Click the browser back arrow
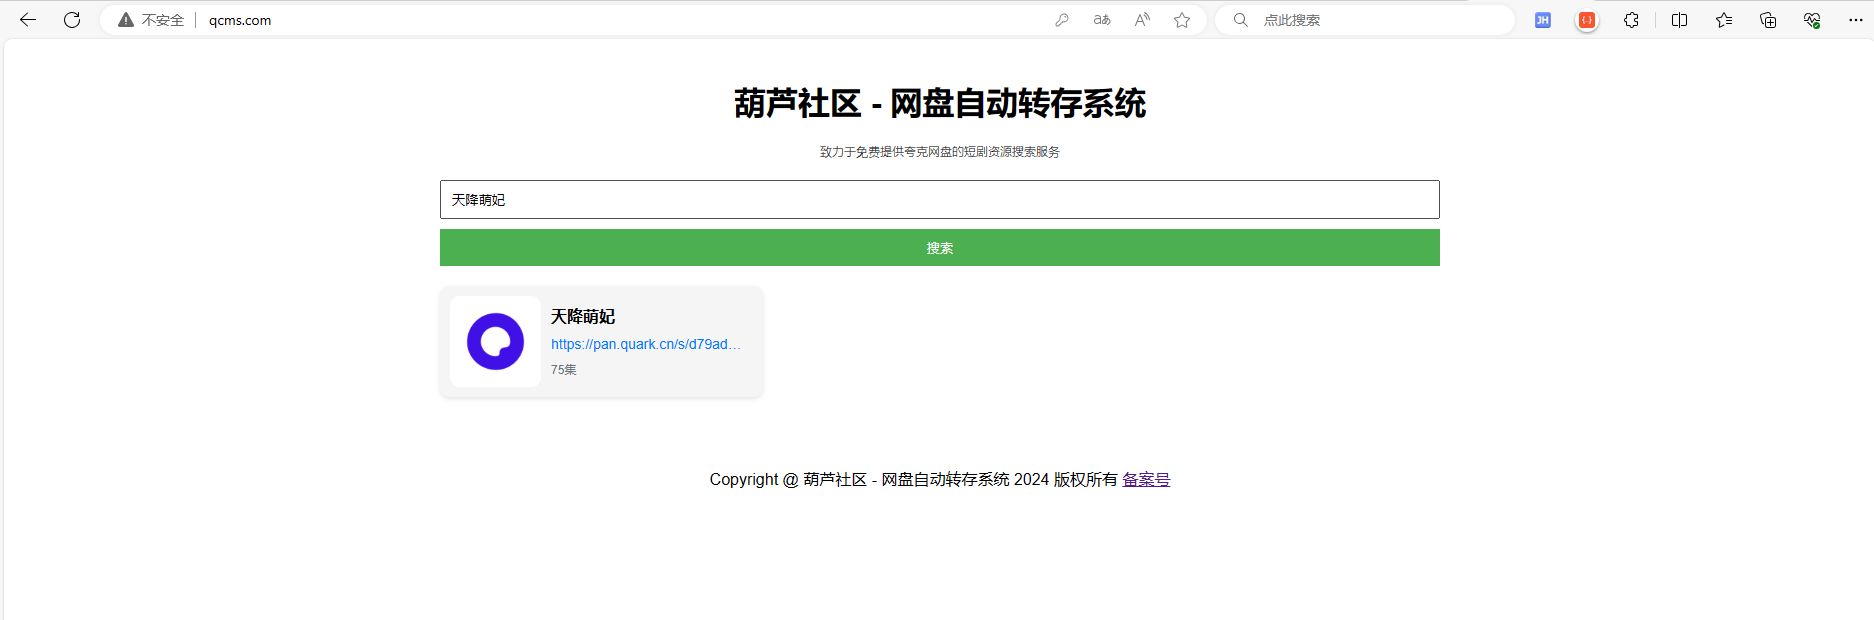This screenshot has height=620, width=1874. (x=28, y=20)
